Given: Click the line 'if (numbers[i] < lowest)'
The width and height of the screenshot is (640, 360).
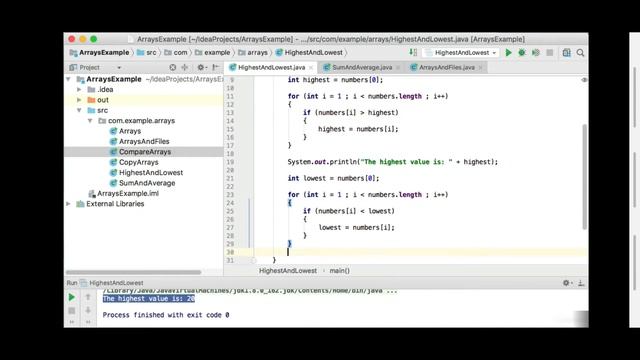Looking at the screenshot, I should point(349,211).
